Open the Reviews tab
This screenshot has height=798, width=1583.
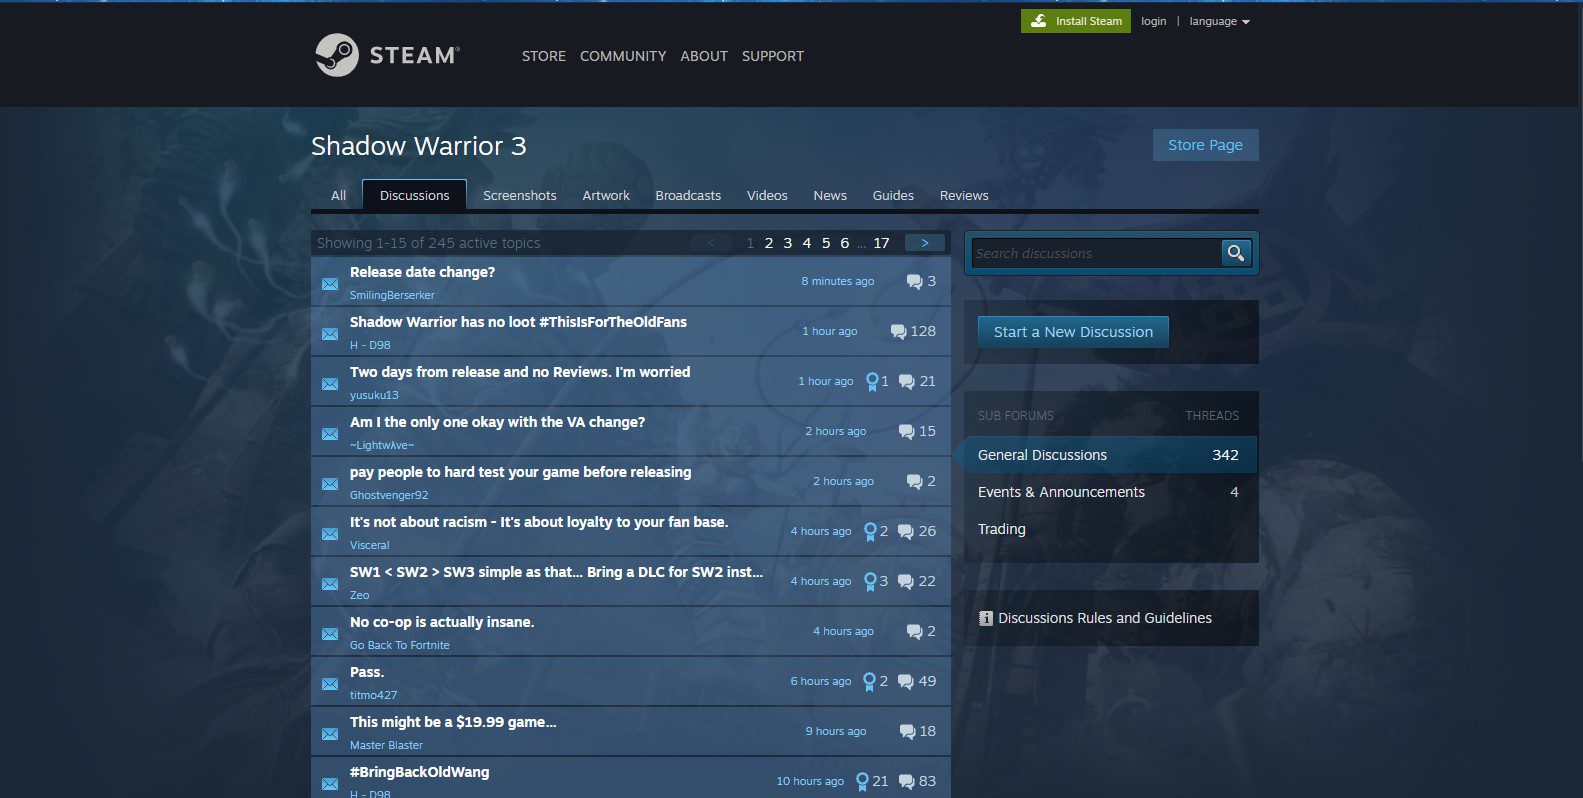click(x=964, y=195)
